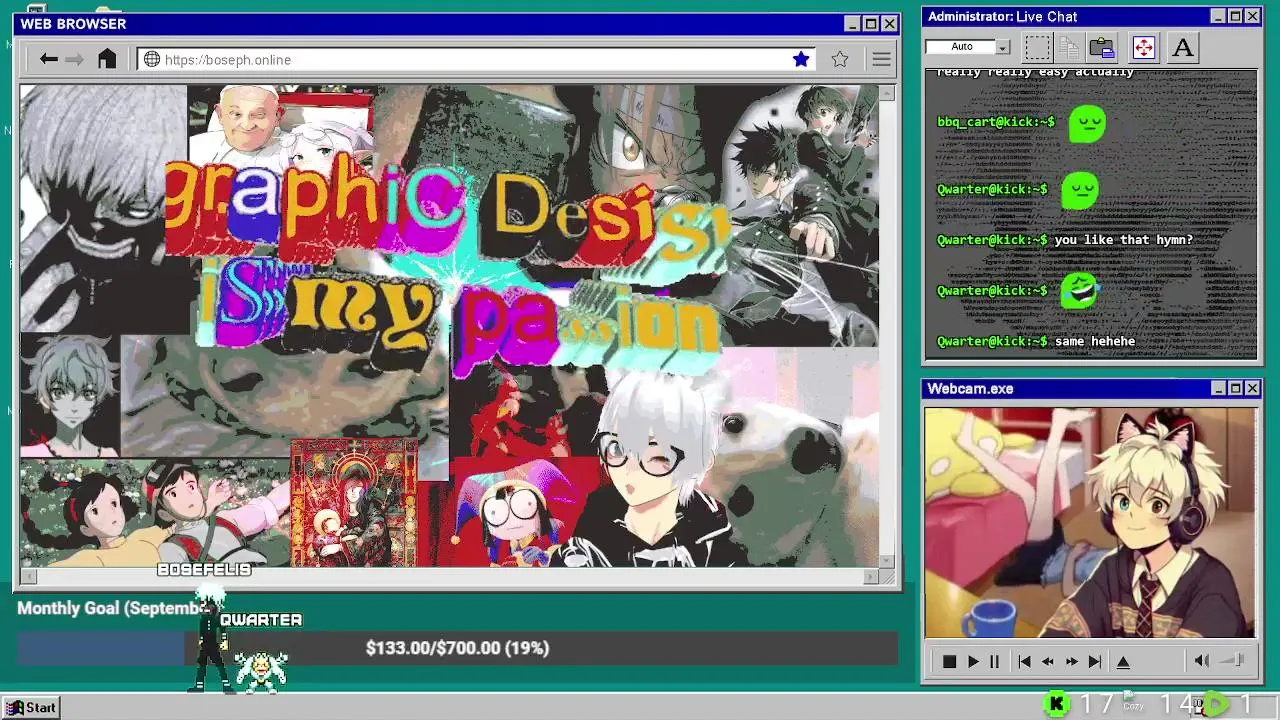Image resolution: width=1280 pixels, height=720 pixels.
Task: Click the browser scrollbar left arrow
Action: pos(28,576)
